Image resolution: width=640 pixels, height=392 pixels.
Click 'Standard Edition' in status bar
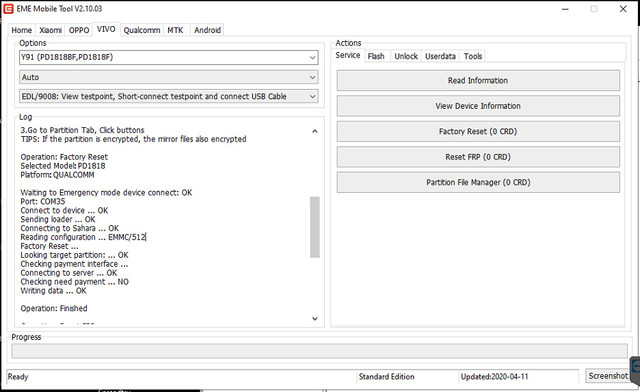click(x=387, y=376)
